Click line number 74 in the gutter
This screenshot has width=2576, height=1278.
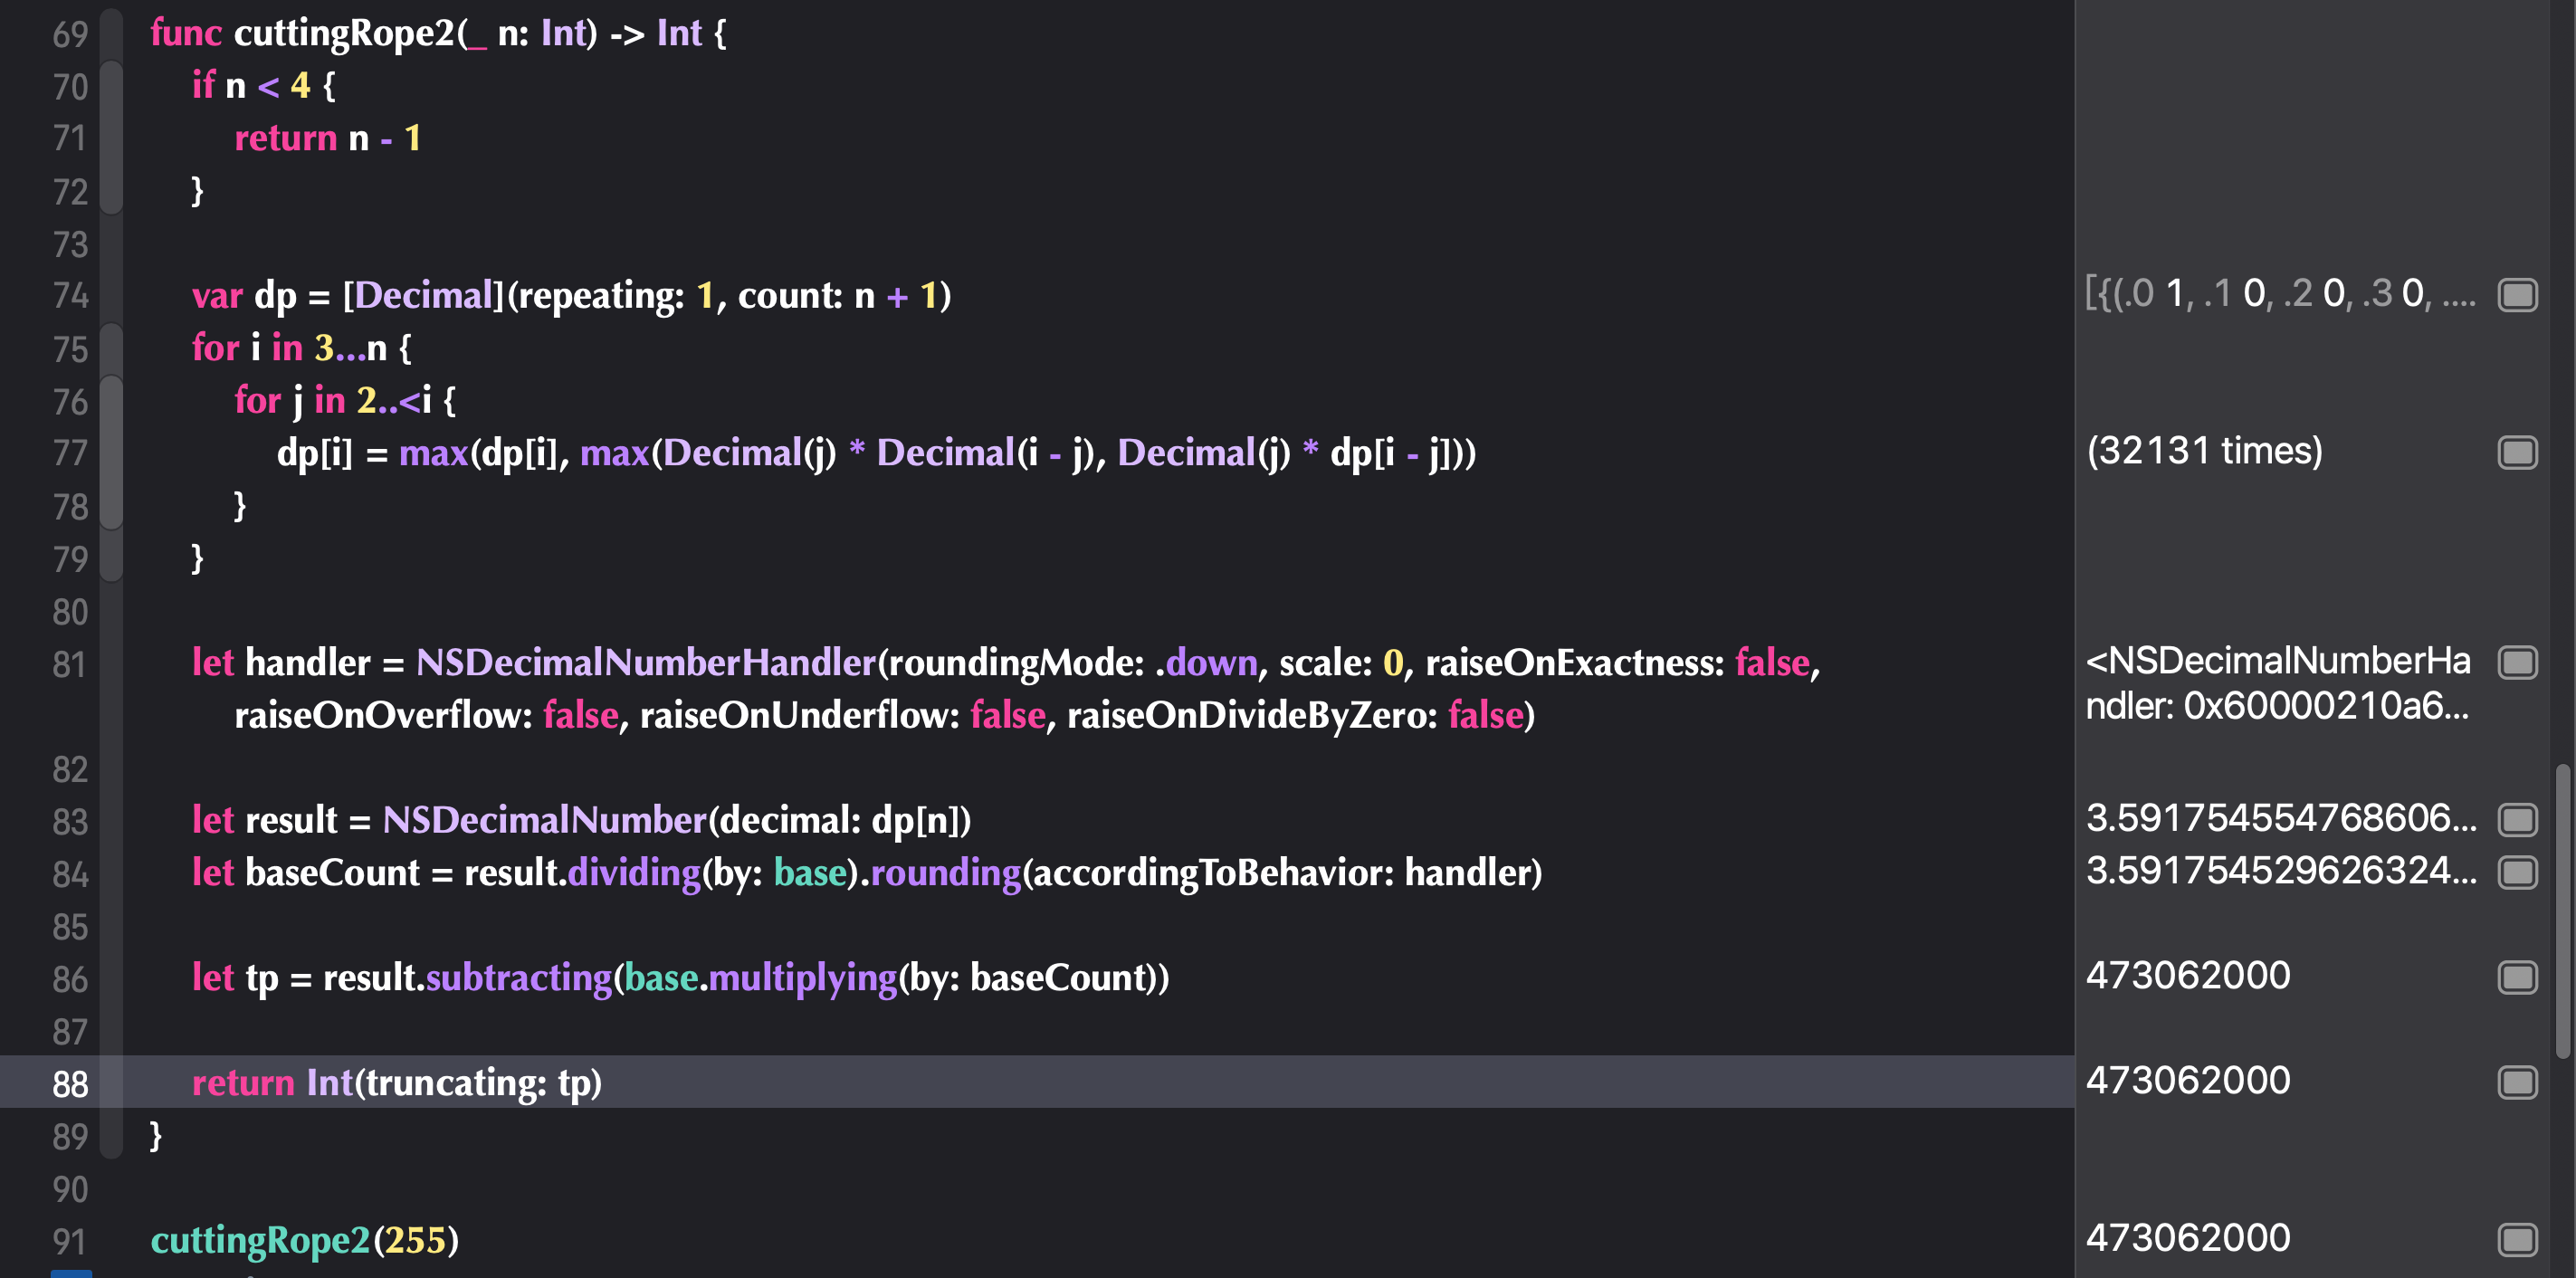pos(70,296)
